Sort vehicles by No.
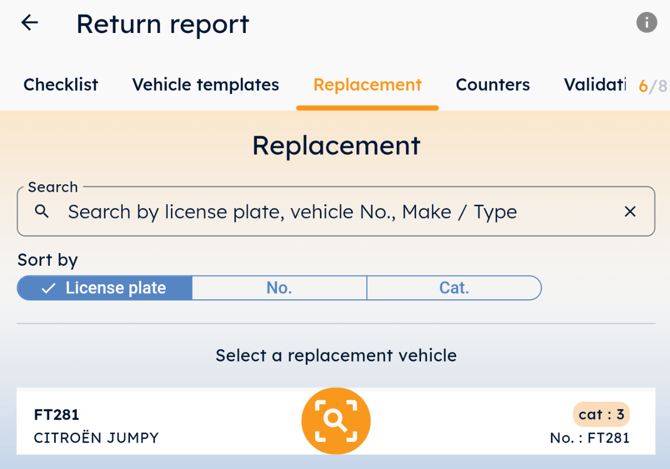Screen dimensions: 670x469 click(x=279, y=288)
